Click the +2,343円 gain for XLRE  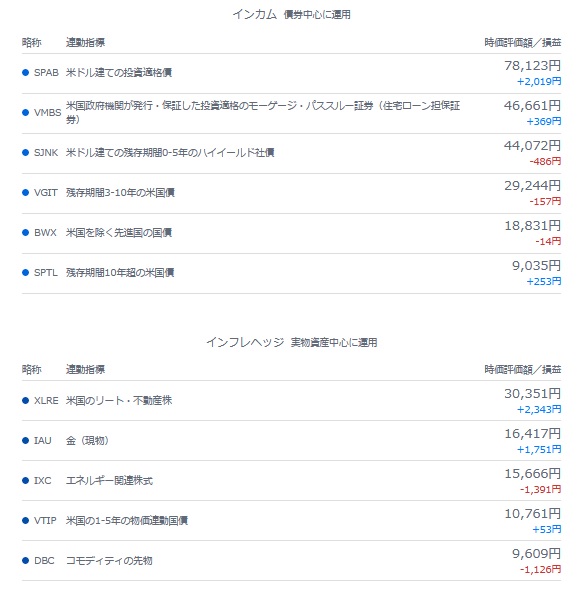coord(539,409)
